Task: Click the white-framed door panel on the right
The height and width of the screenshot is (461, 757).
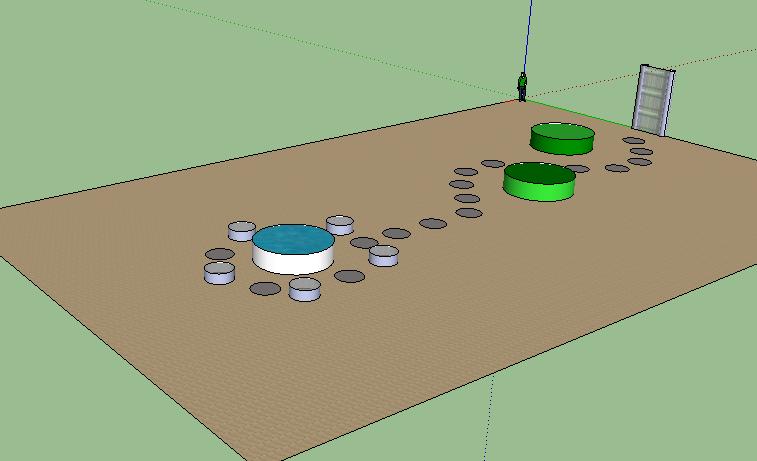Action: [652, 99]
